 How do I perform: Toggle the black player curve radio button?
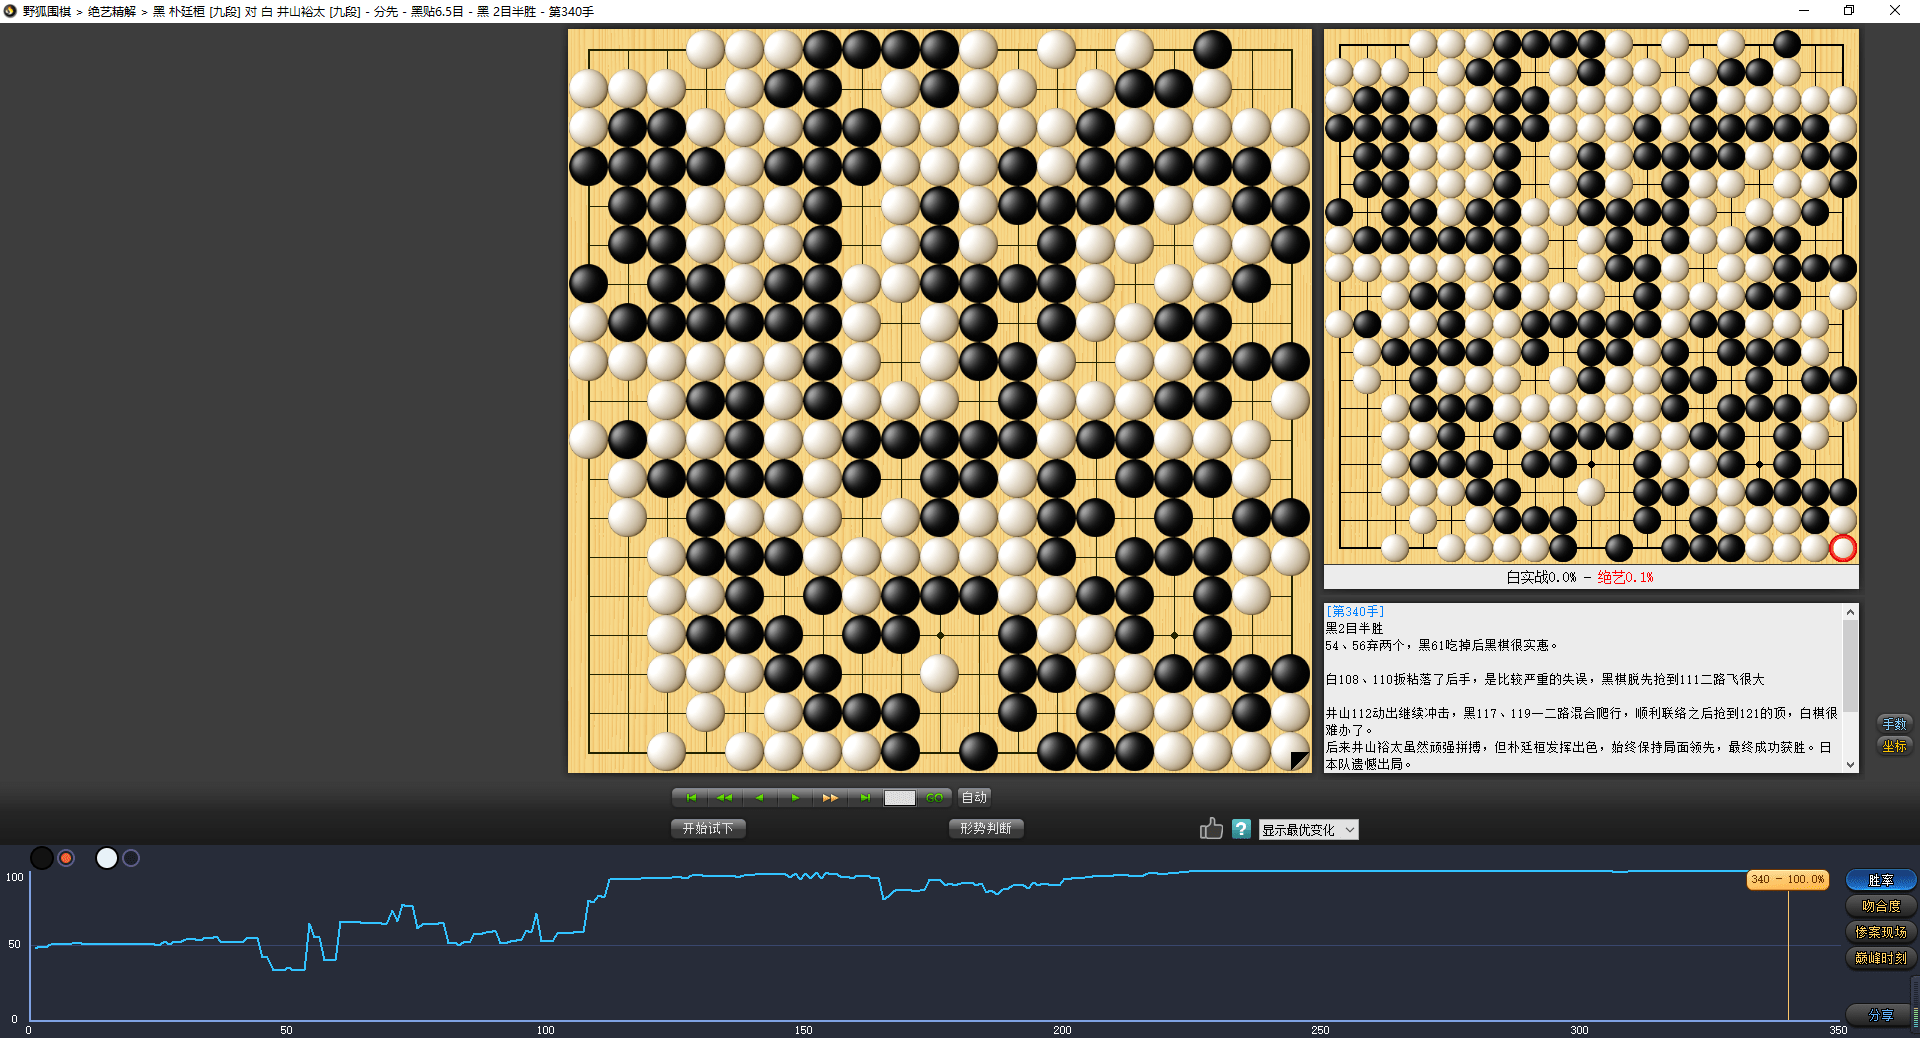[66, 858]
